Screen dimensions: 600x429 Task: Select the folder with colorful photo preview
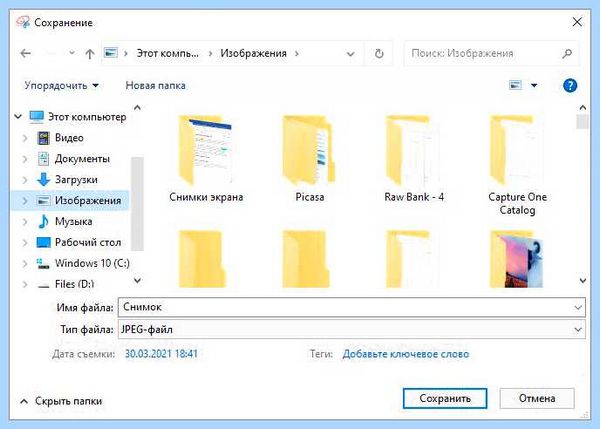click(x=517, y=259)
